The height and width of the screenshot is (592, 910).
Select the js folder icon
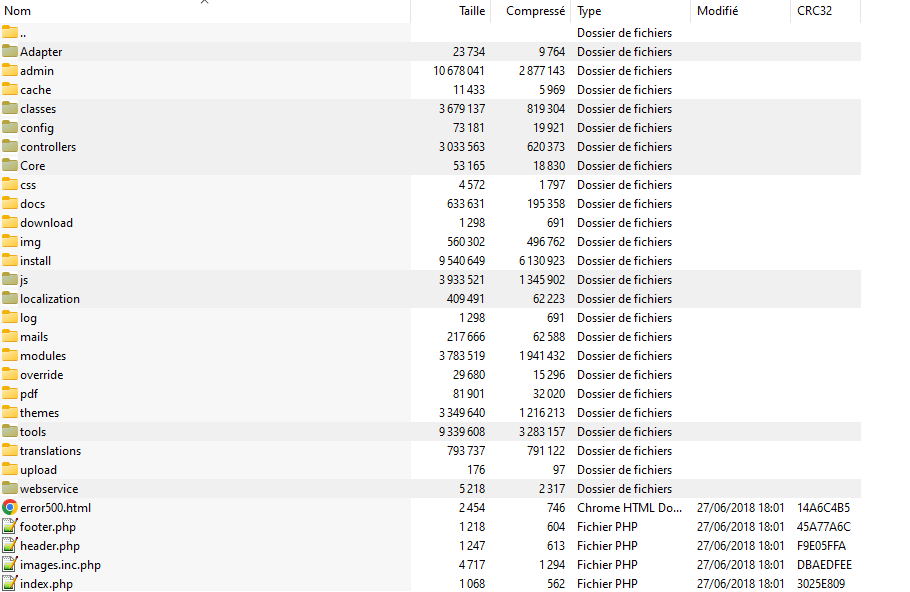point(10,279)
